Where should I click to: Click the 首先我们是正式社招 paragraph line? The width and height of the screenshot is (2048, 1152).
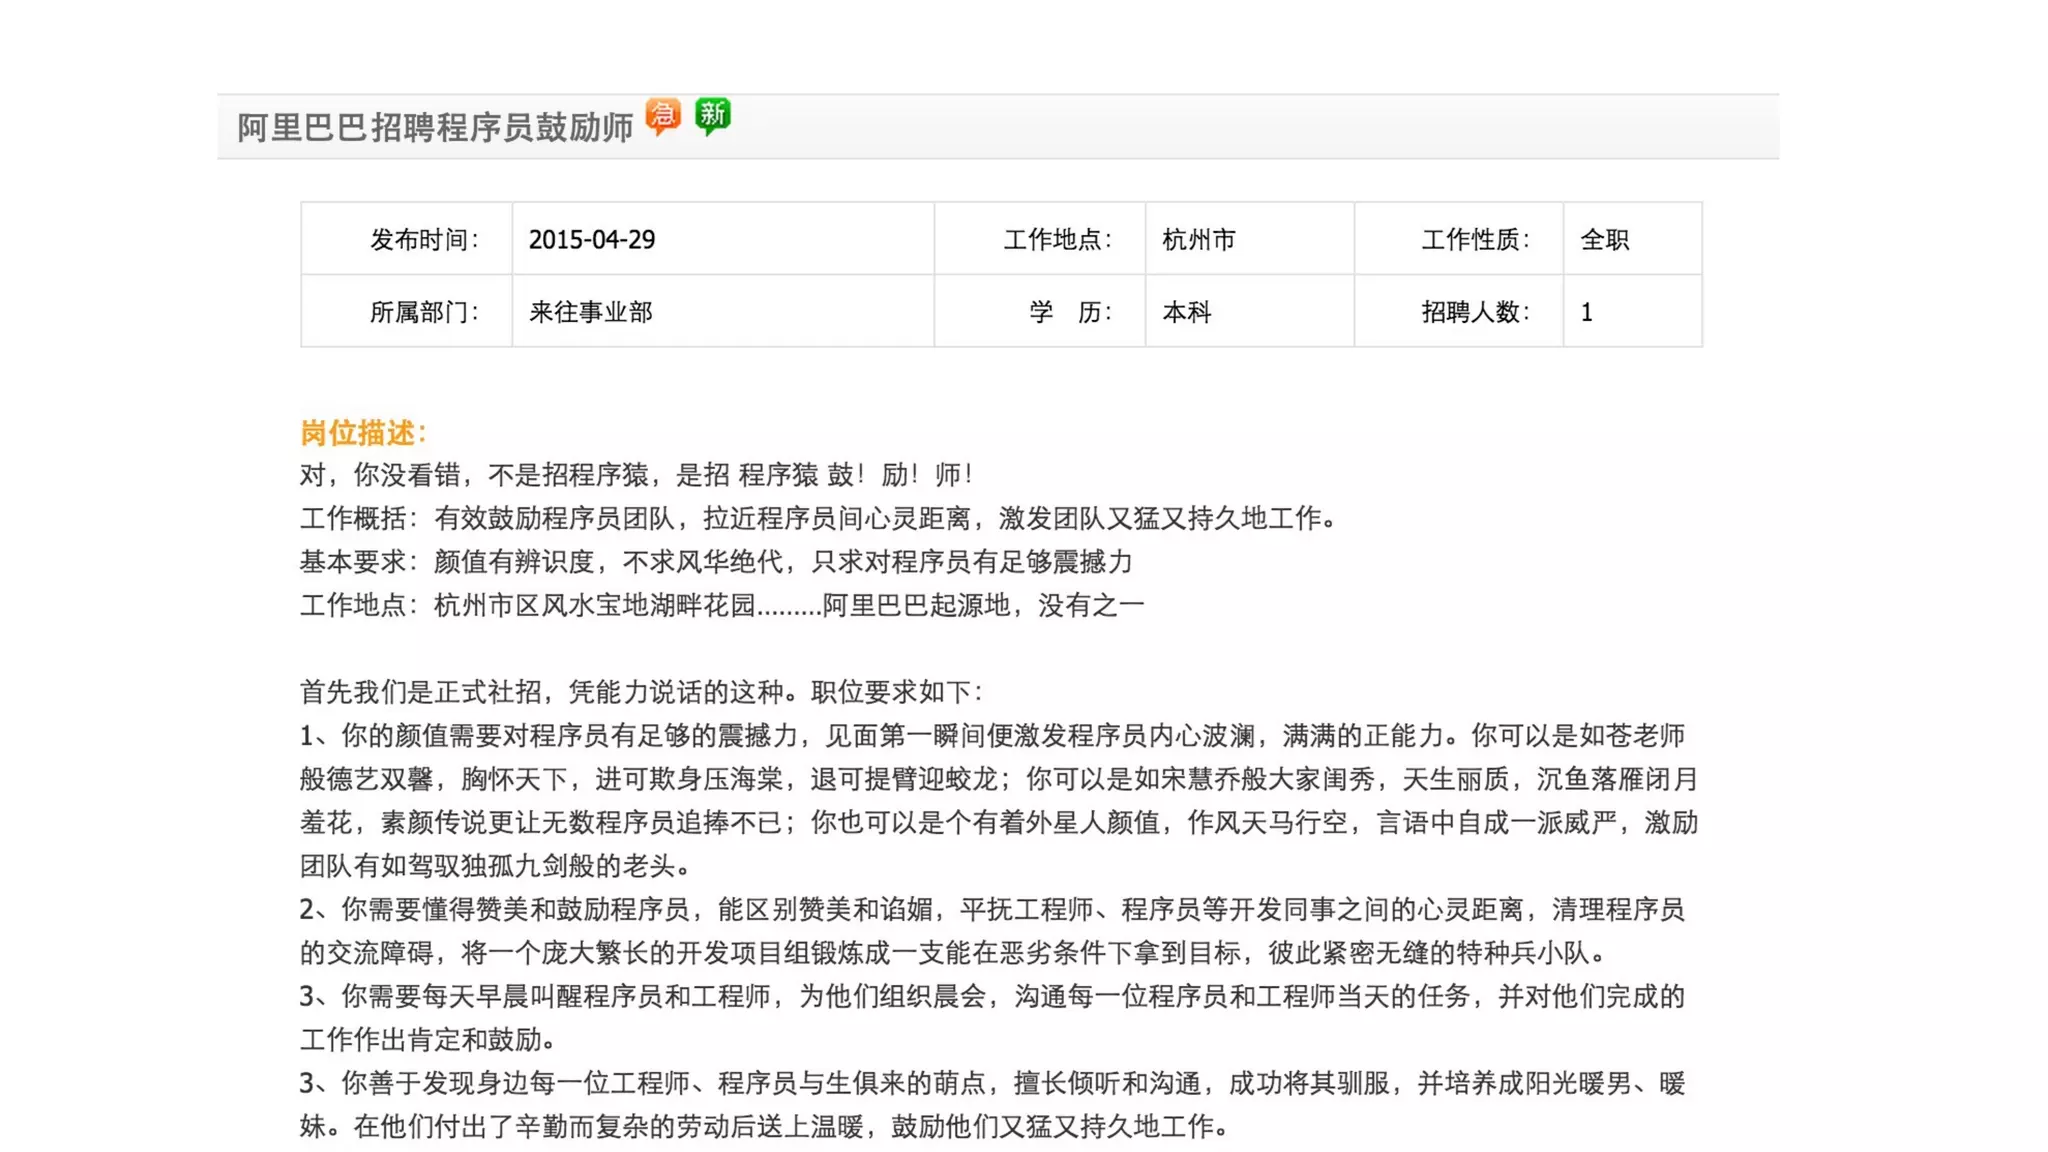point(642,692)
